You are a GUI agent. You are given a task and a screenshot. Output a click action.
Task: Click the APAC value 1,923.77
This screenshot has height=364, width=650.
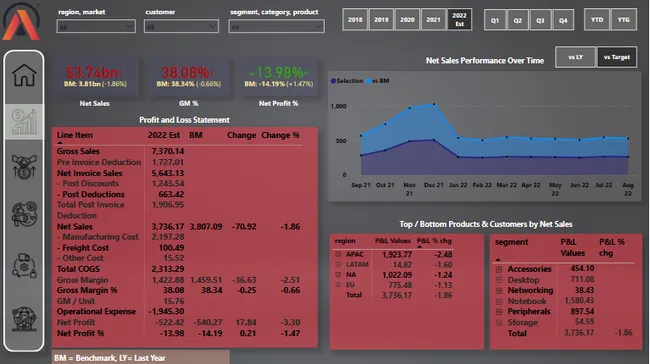tap(397, 255)
